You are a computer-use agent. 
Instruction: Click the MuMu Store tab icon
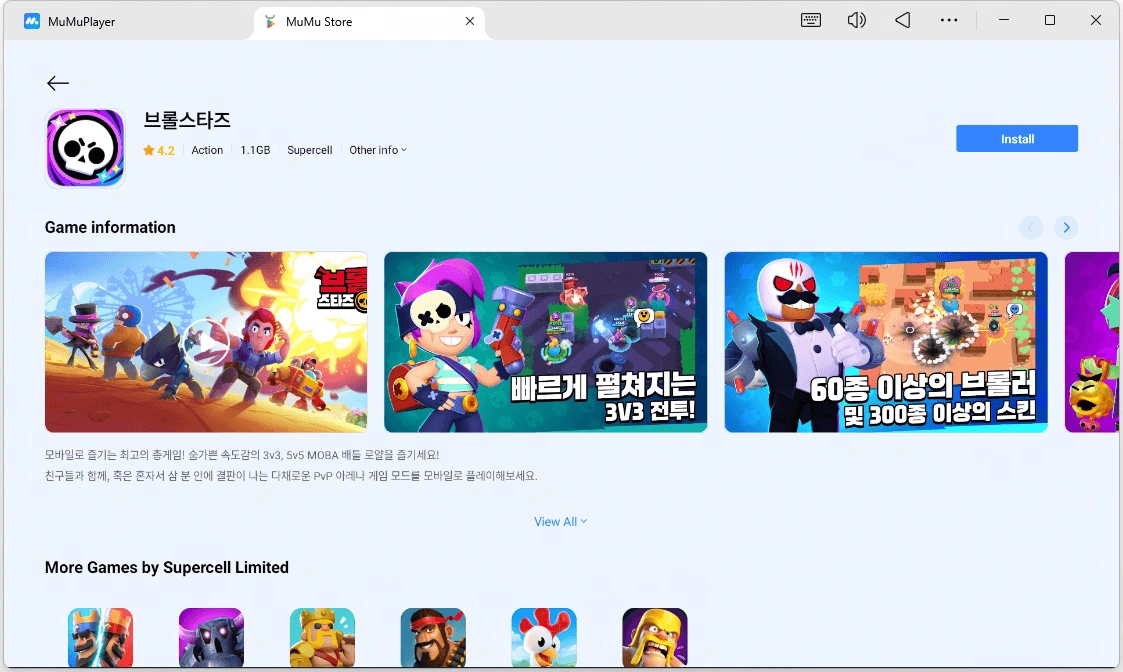(x=270, y=21)
